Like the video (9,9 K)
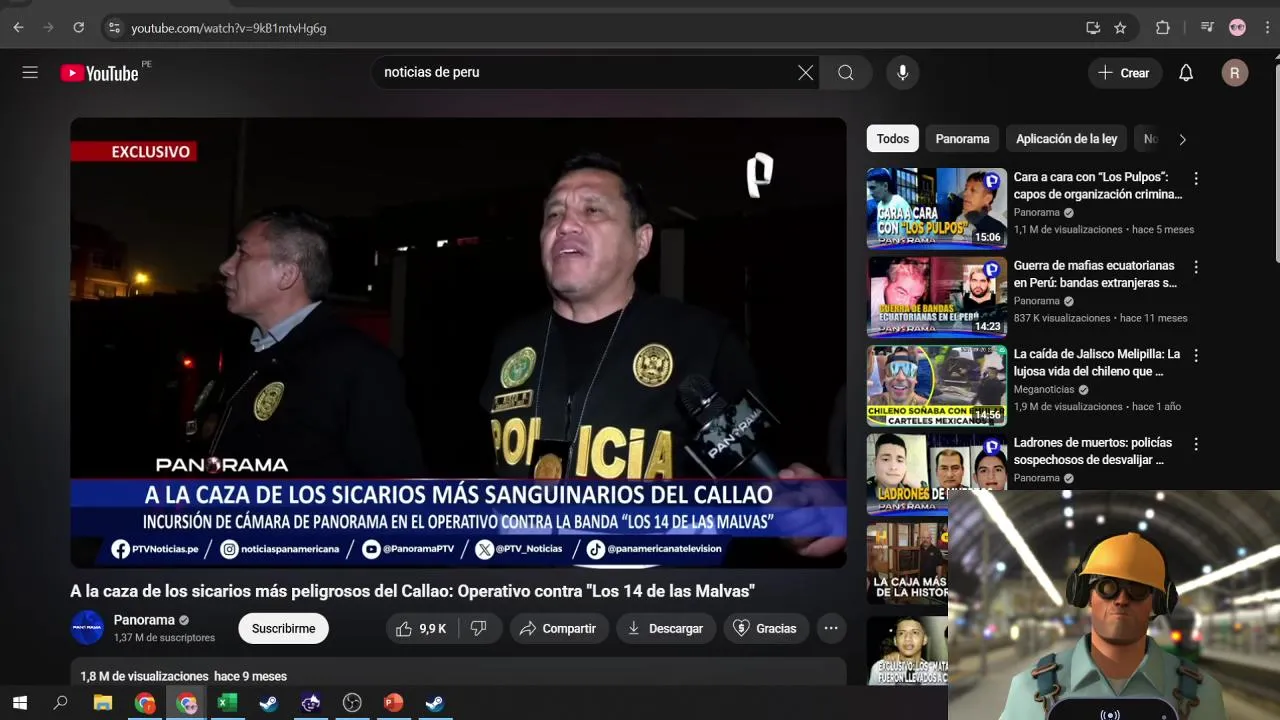 coord(421,629)
